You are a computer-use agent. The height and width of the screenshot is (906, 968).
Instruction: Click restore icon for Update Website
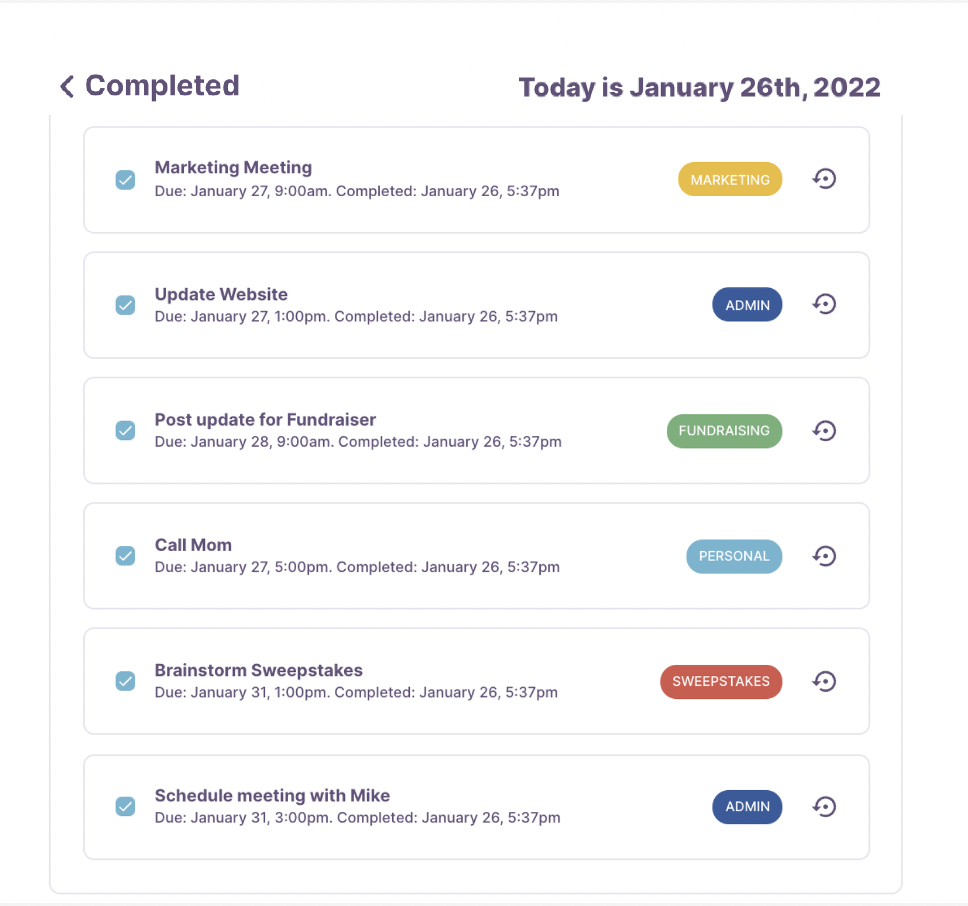[824, 304]
